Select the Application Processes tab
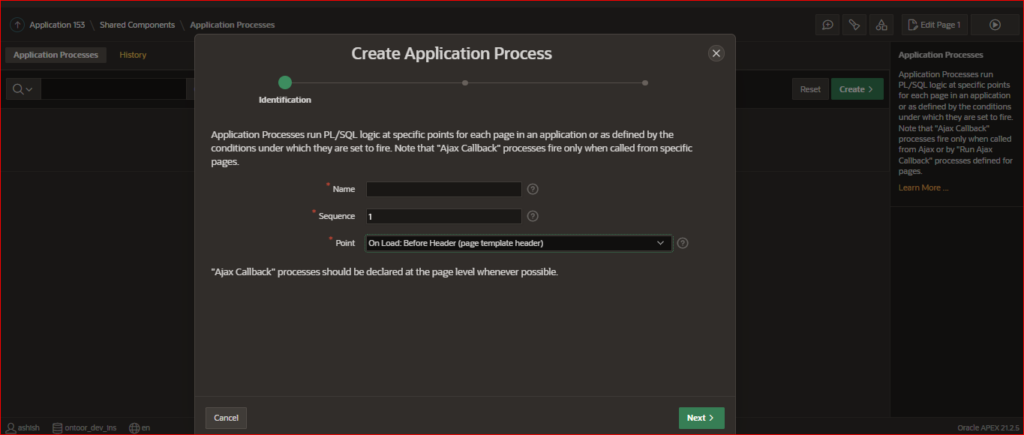1024x435 pixels. 55,55
